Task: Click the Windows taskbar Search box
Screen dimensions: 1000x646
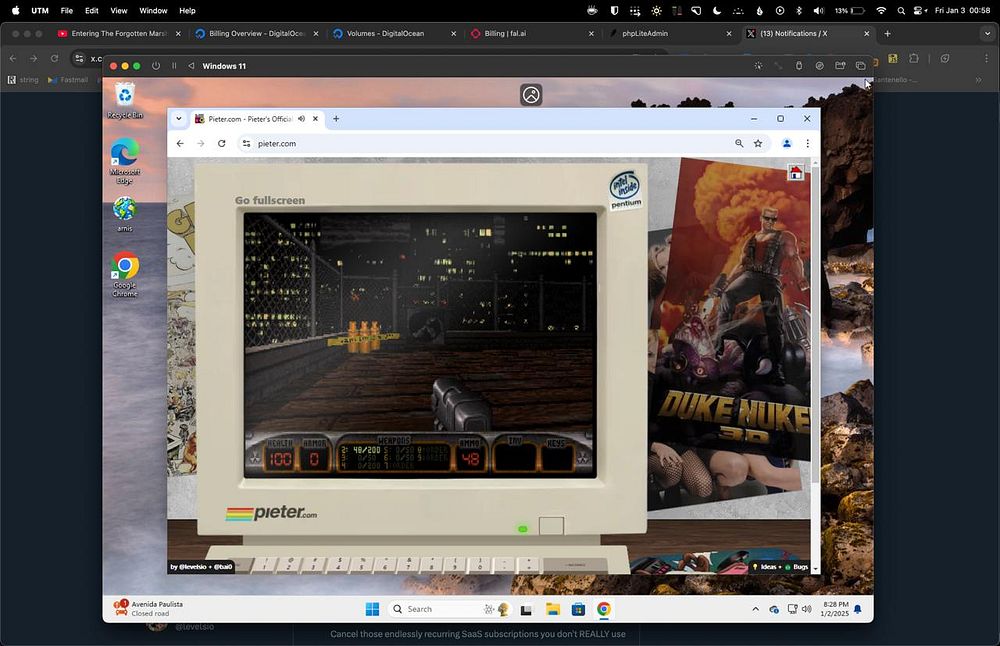Action: pos(449,609)
